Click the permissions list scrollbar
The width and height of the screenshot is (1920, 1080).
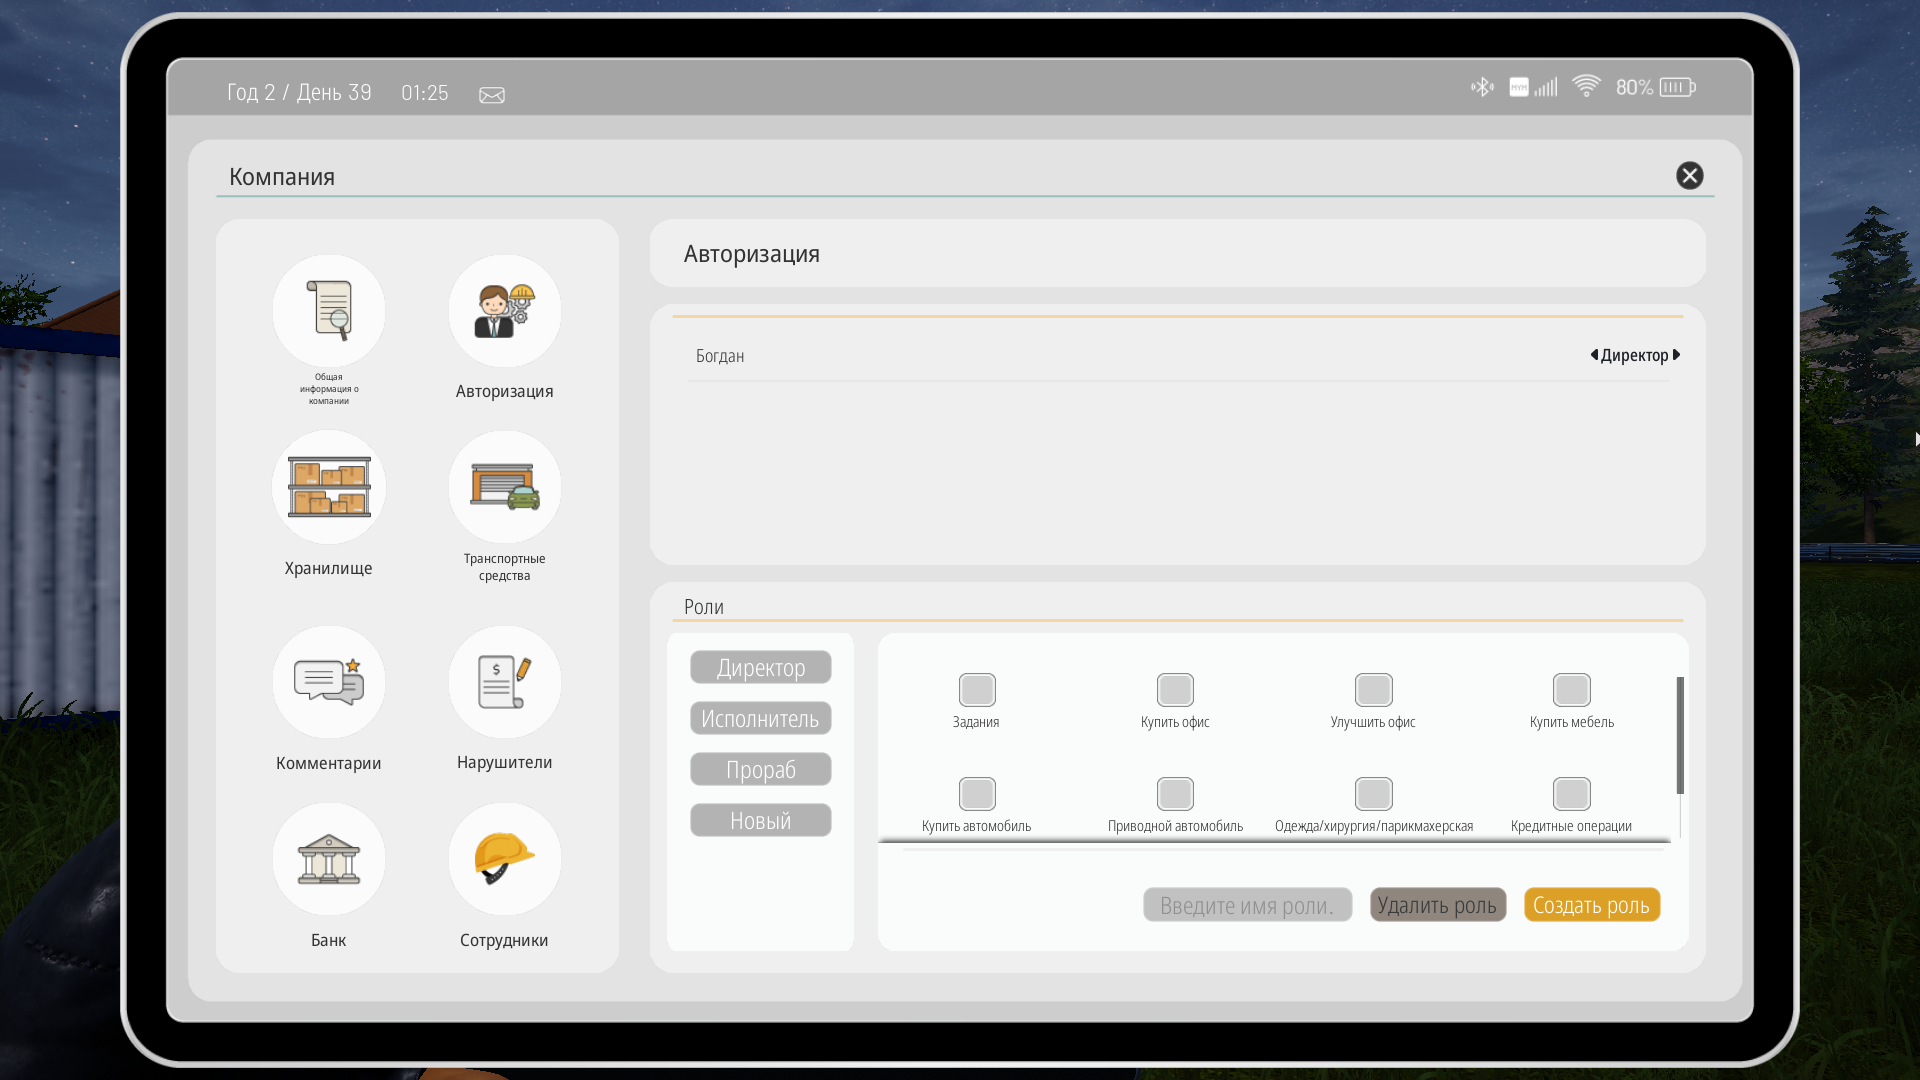point(1680,735)
